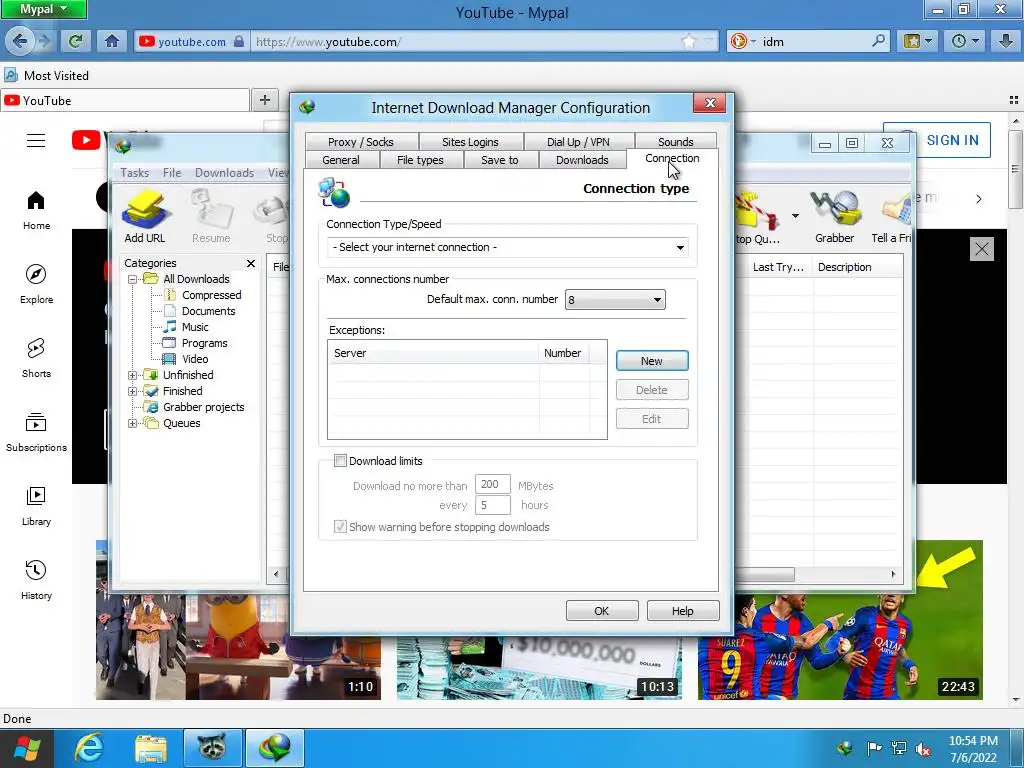
Task: Open the browser bookmarks menu icon
Action: tap(917, 41)
